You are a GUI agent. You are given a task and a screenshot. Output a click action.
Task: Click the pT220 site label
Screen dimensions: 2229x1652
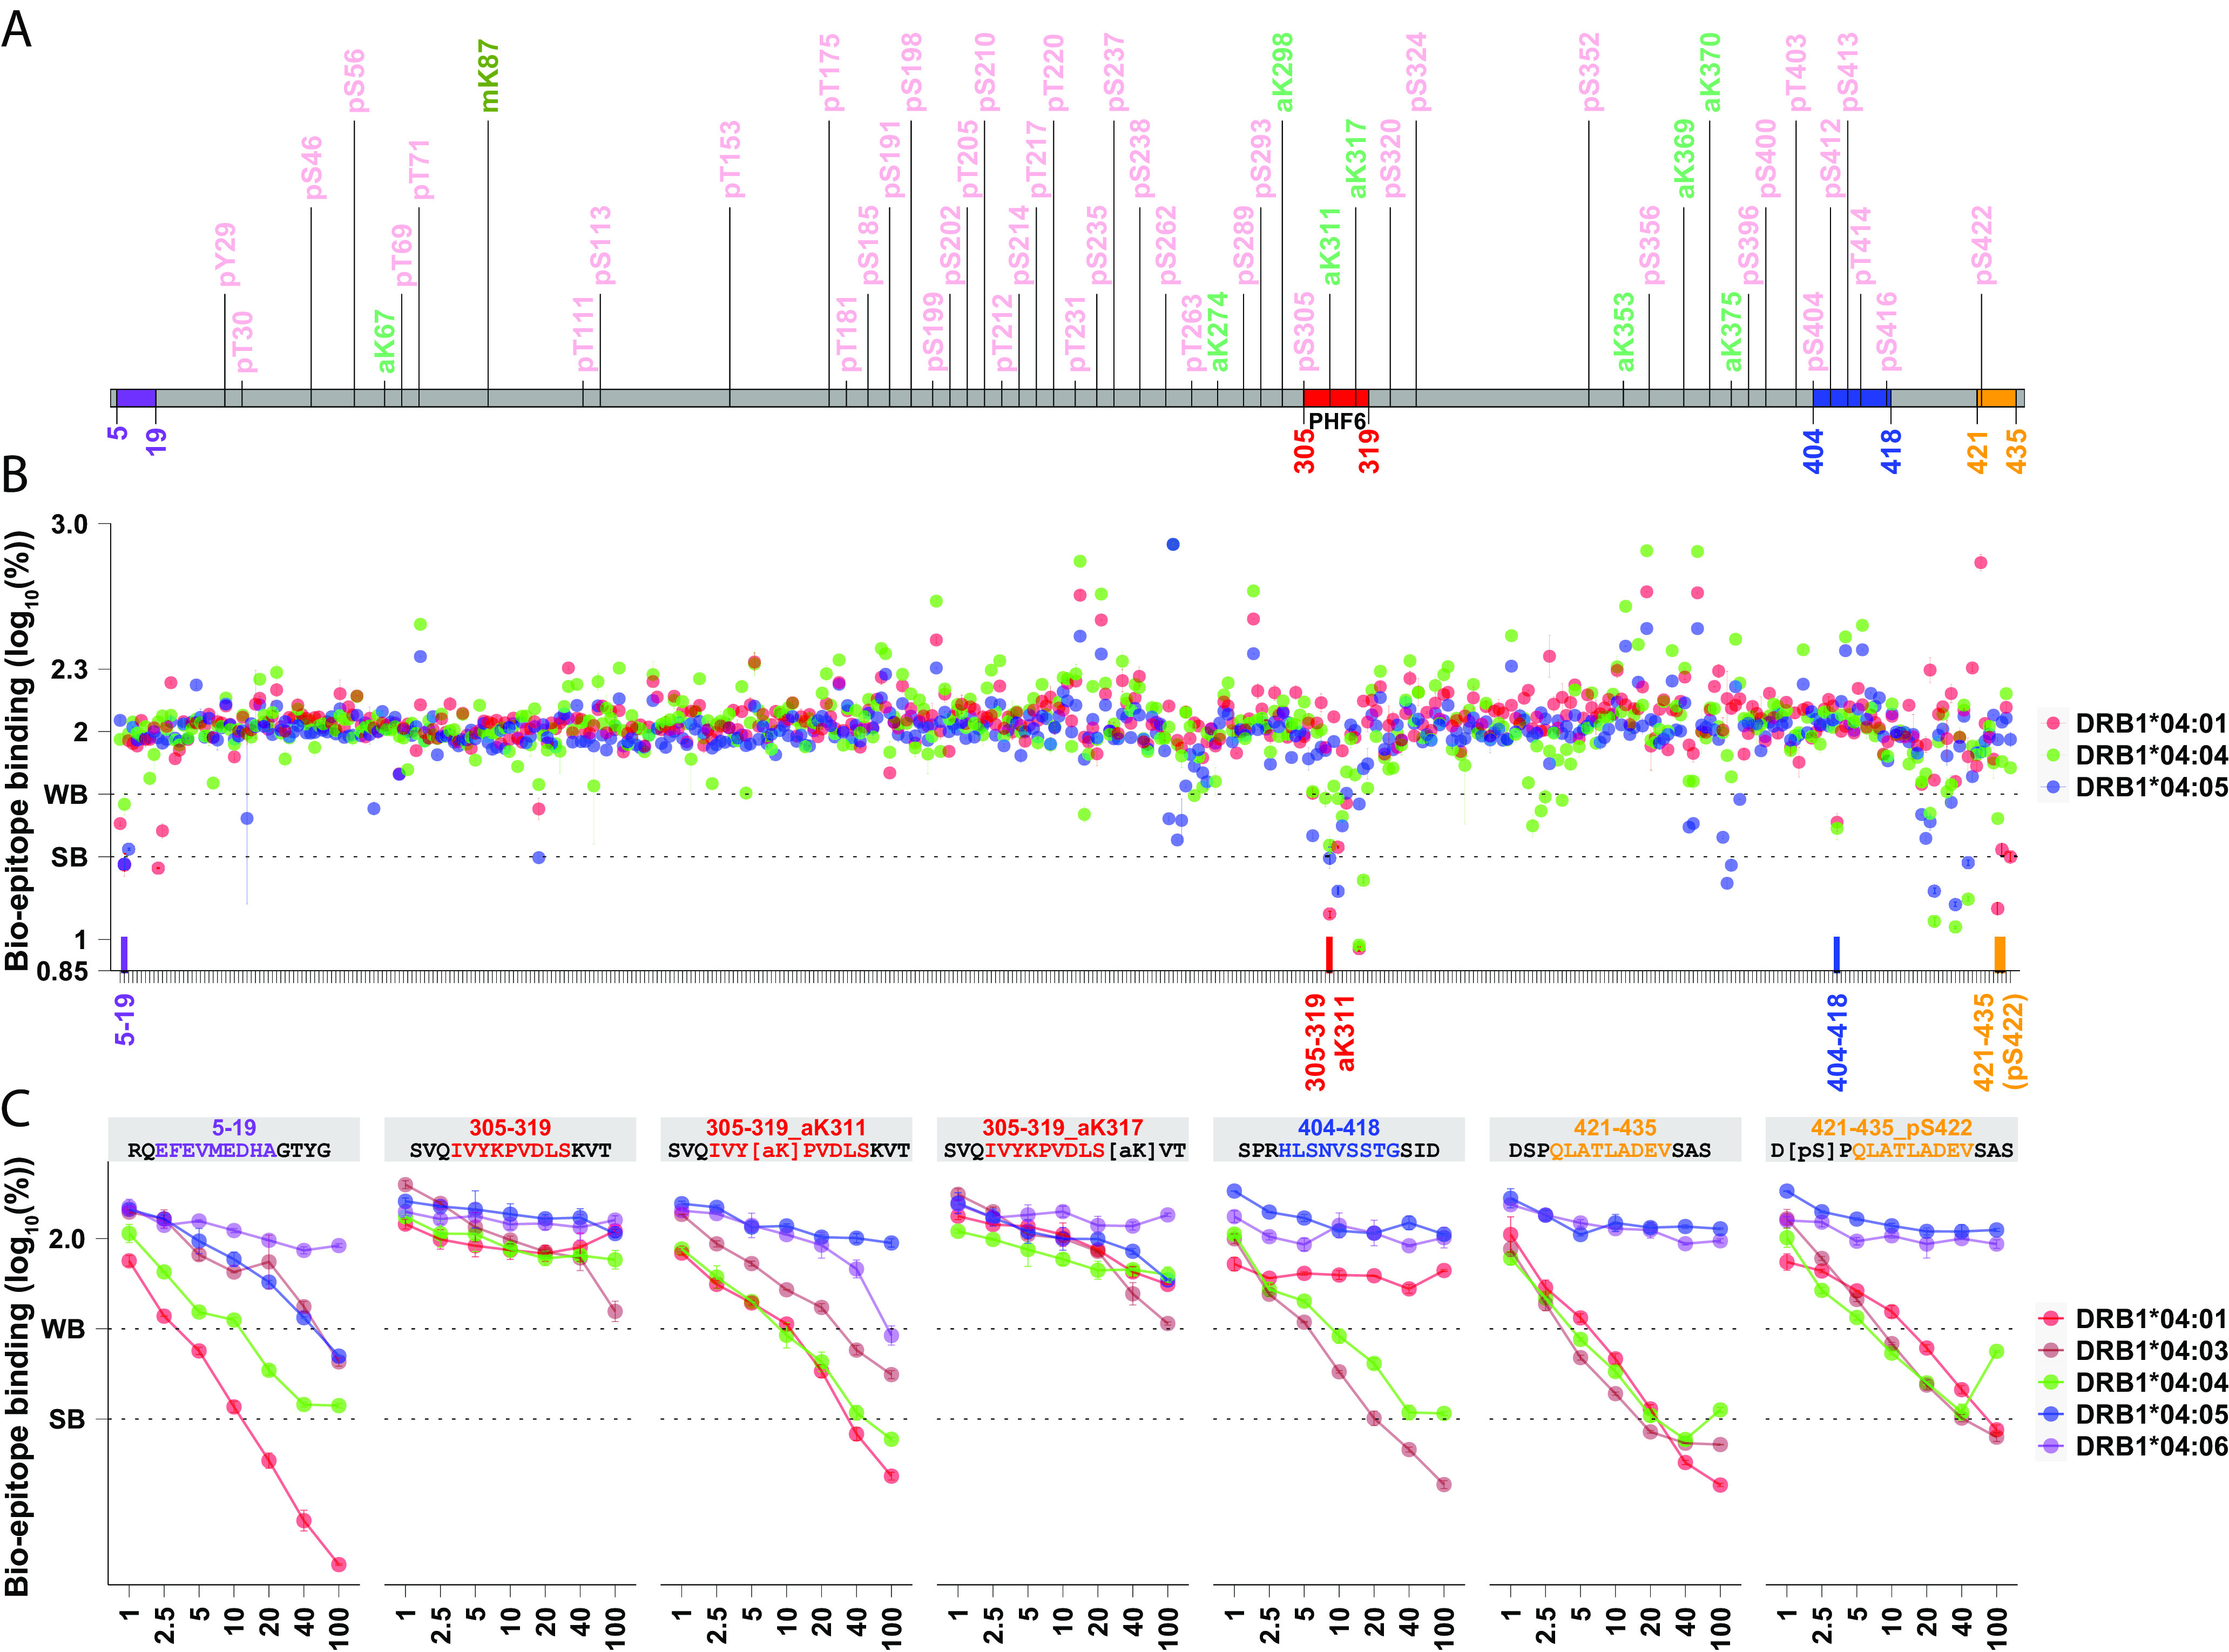pyautogui.click(x=1054, y=73)
